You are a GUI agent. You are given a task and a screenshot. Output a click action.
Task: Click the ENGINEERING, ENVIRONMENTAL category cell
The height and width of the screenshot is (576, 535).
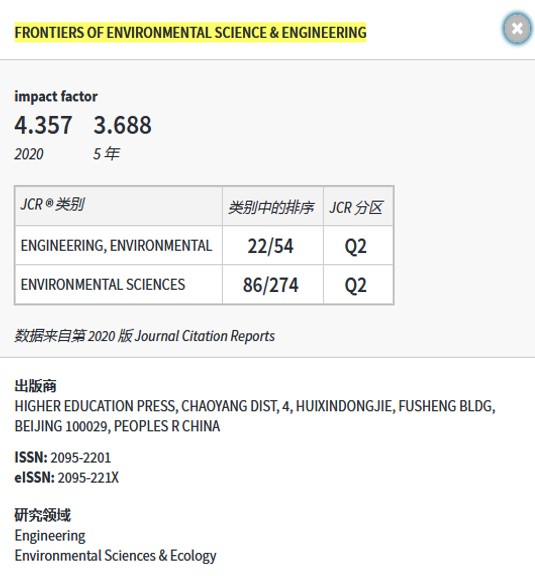click(x=119, y=245)
